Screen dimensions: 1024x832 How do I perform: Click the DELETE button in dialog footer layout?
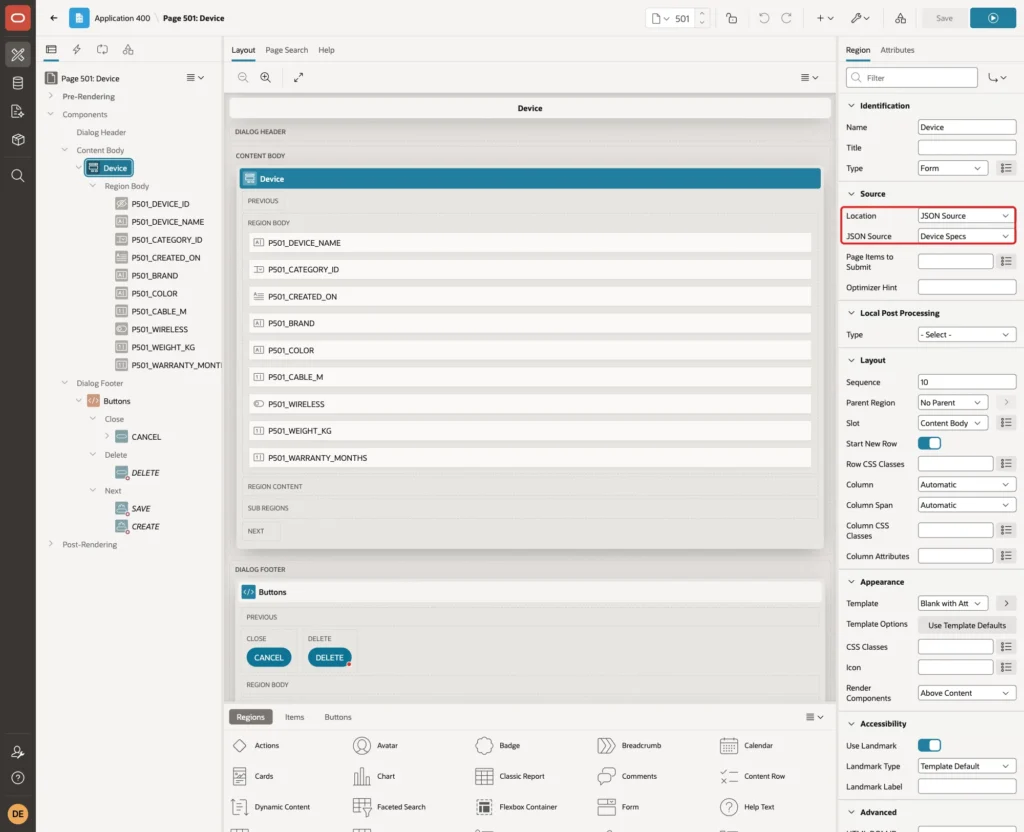329,658
